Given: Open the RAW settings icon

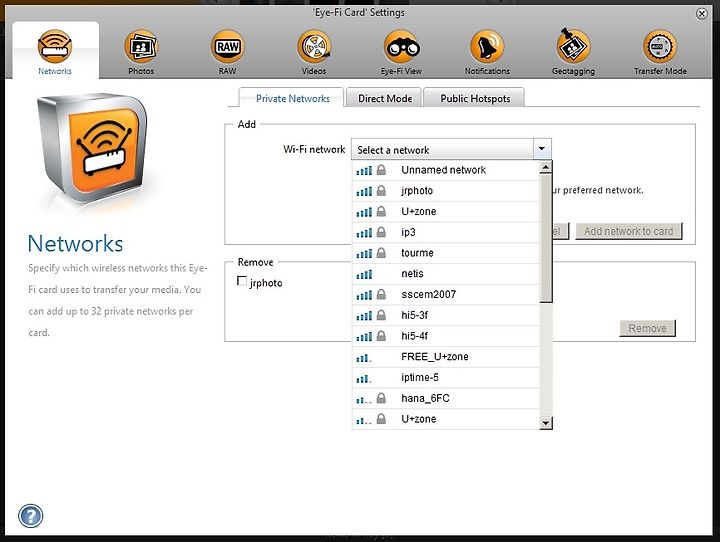Looking at the screenshot, I should coord(227,46).
